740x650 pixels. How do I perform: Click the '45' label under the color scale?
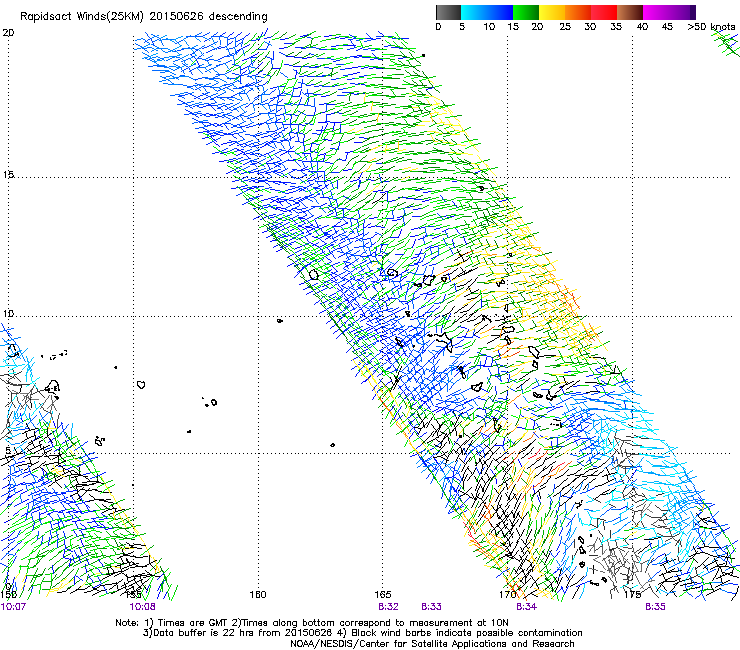[x=667, y=27]
